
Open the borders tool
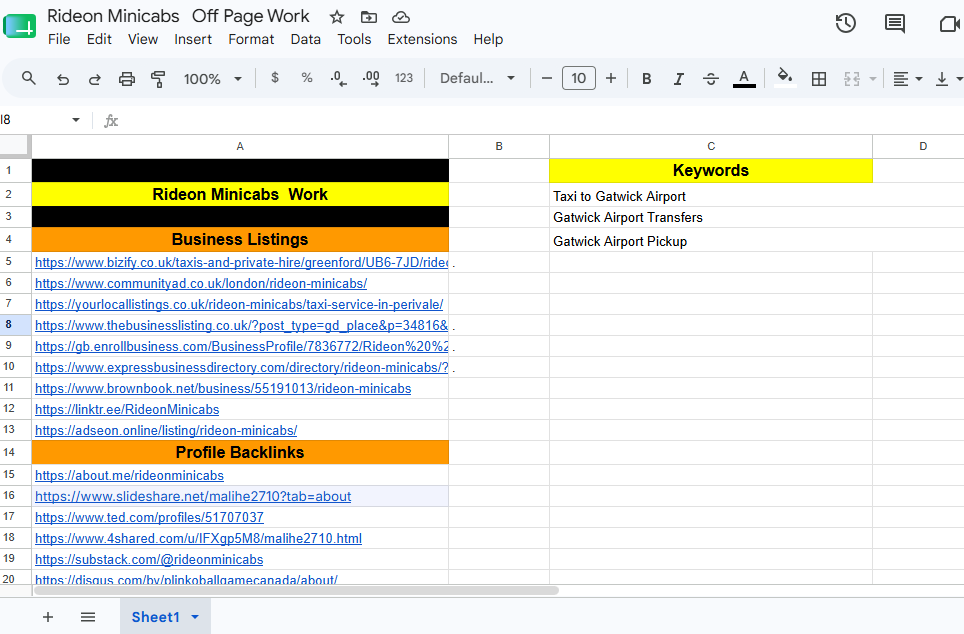coord(819,79)
